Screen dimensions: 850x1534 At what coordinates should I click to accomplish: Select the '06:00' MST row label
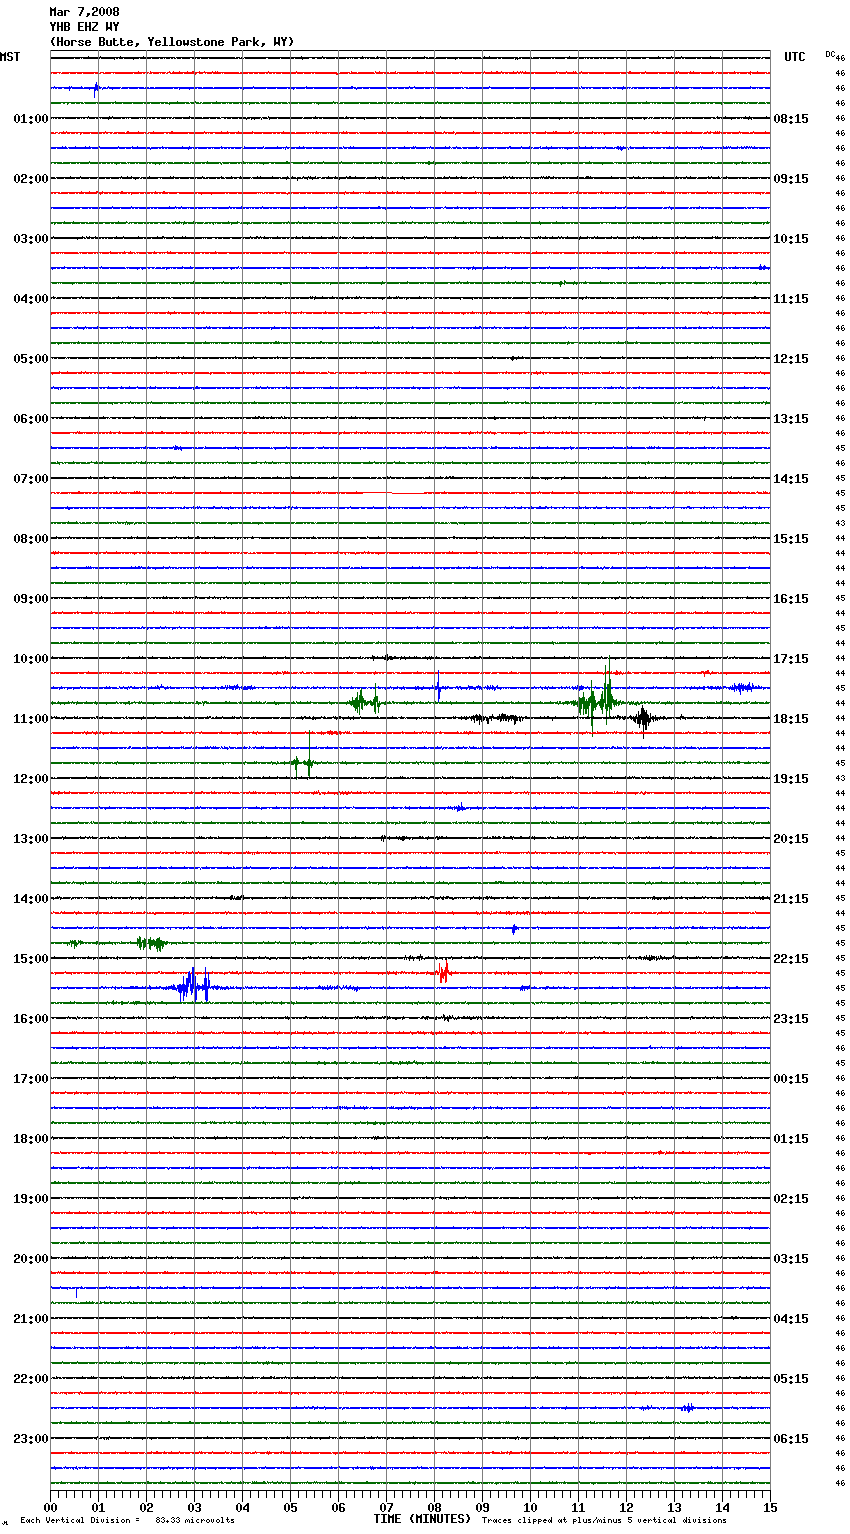pos(31,419)
